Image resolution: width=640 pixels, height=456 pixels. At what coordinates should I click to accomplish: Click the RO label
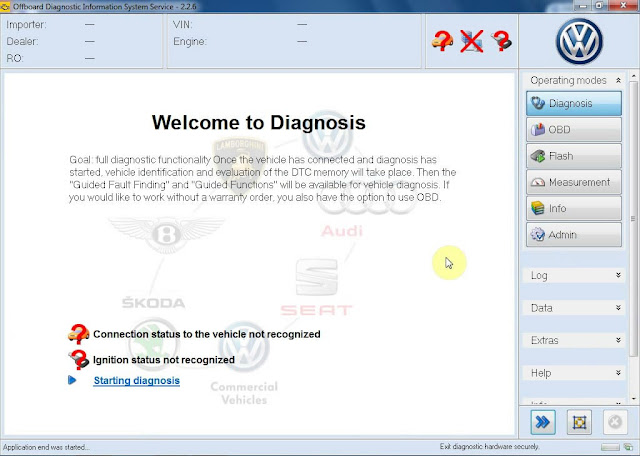(x=14, y=58)
